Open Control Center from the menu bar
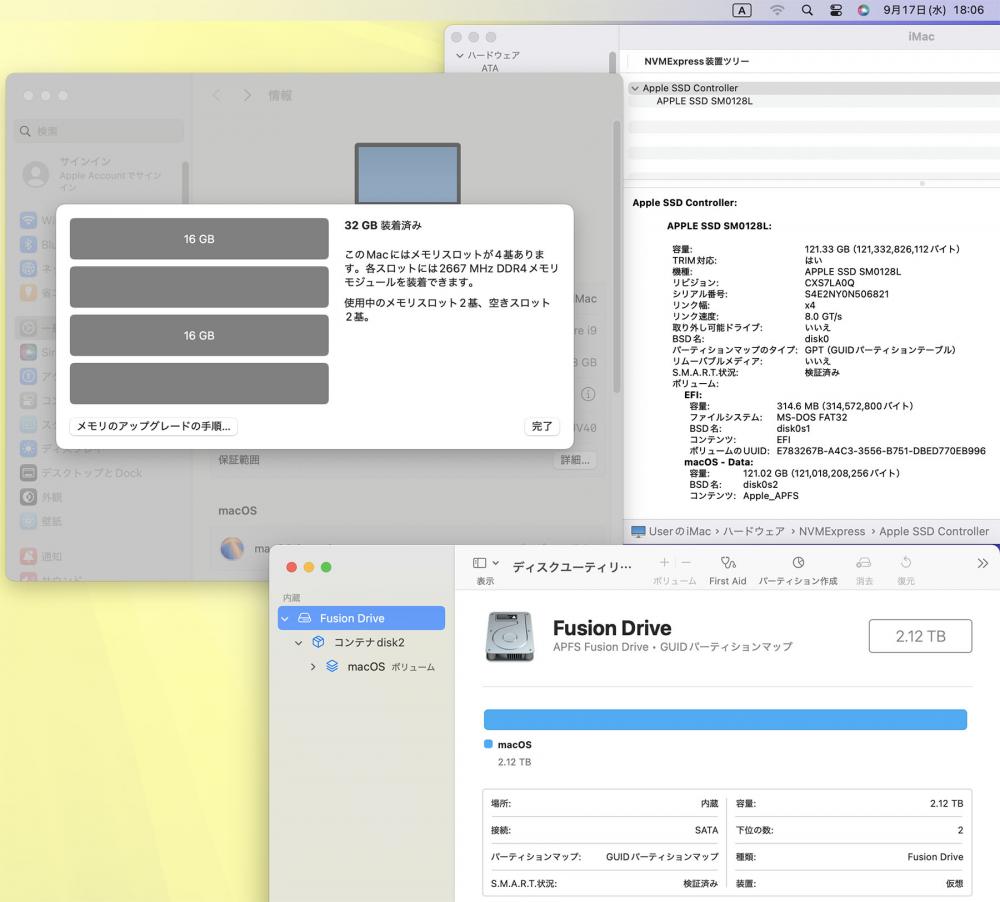The width and height of the screenshot is (1000, 902). tap(836, 10)
